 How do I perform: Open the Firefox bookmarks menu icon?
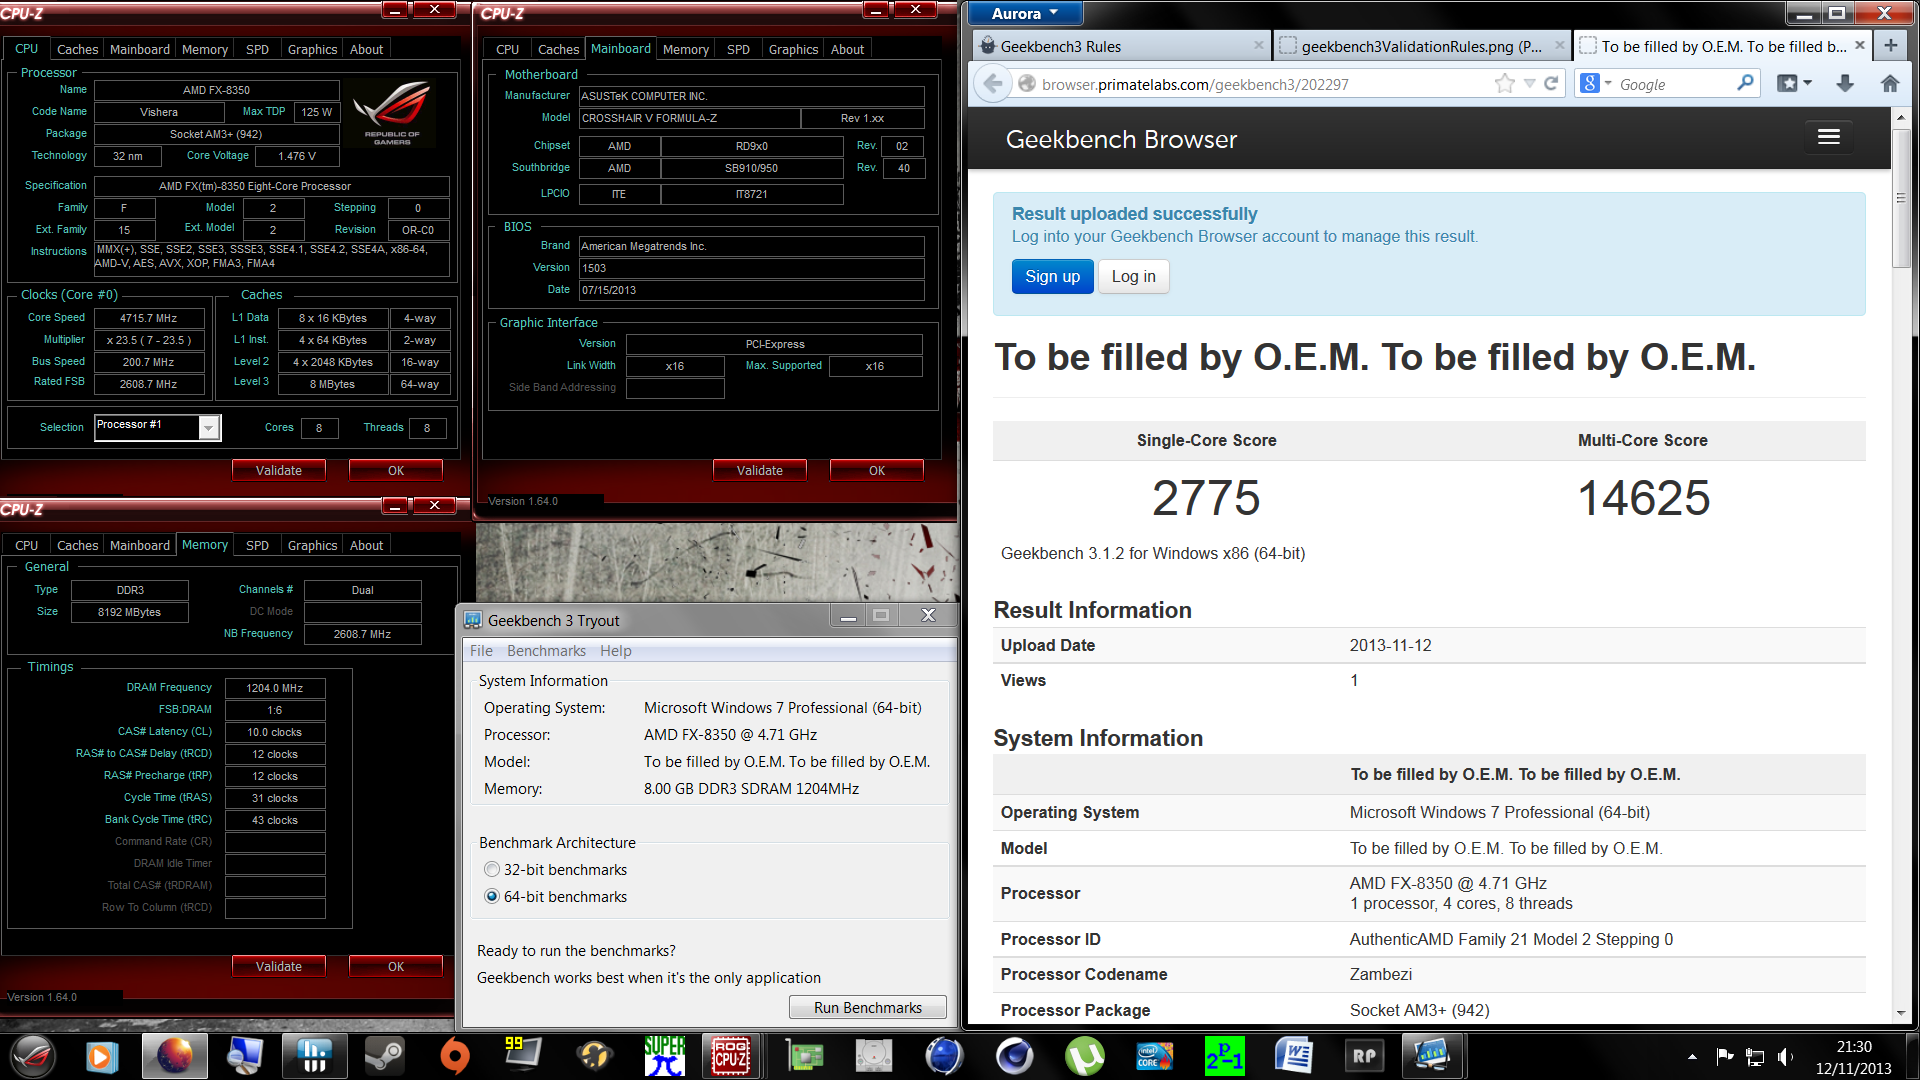coord(1794,84)
